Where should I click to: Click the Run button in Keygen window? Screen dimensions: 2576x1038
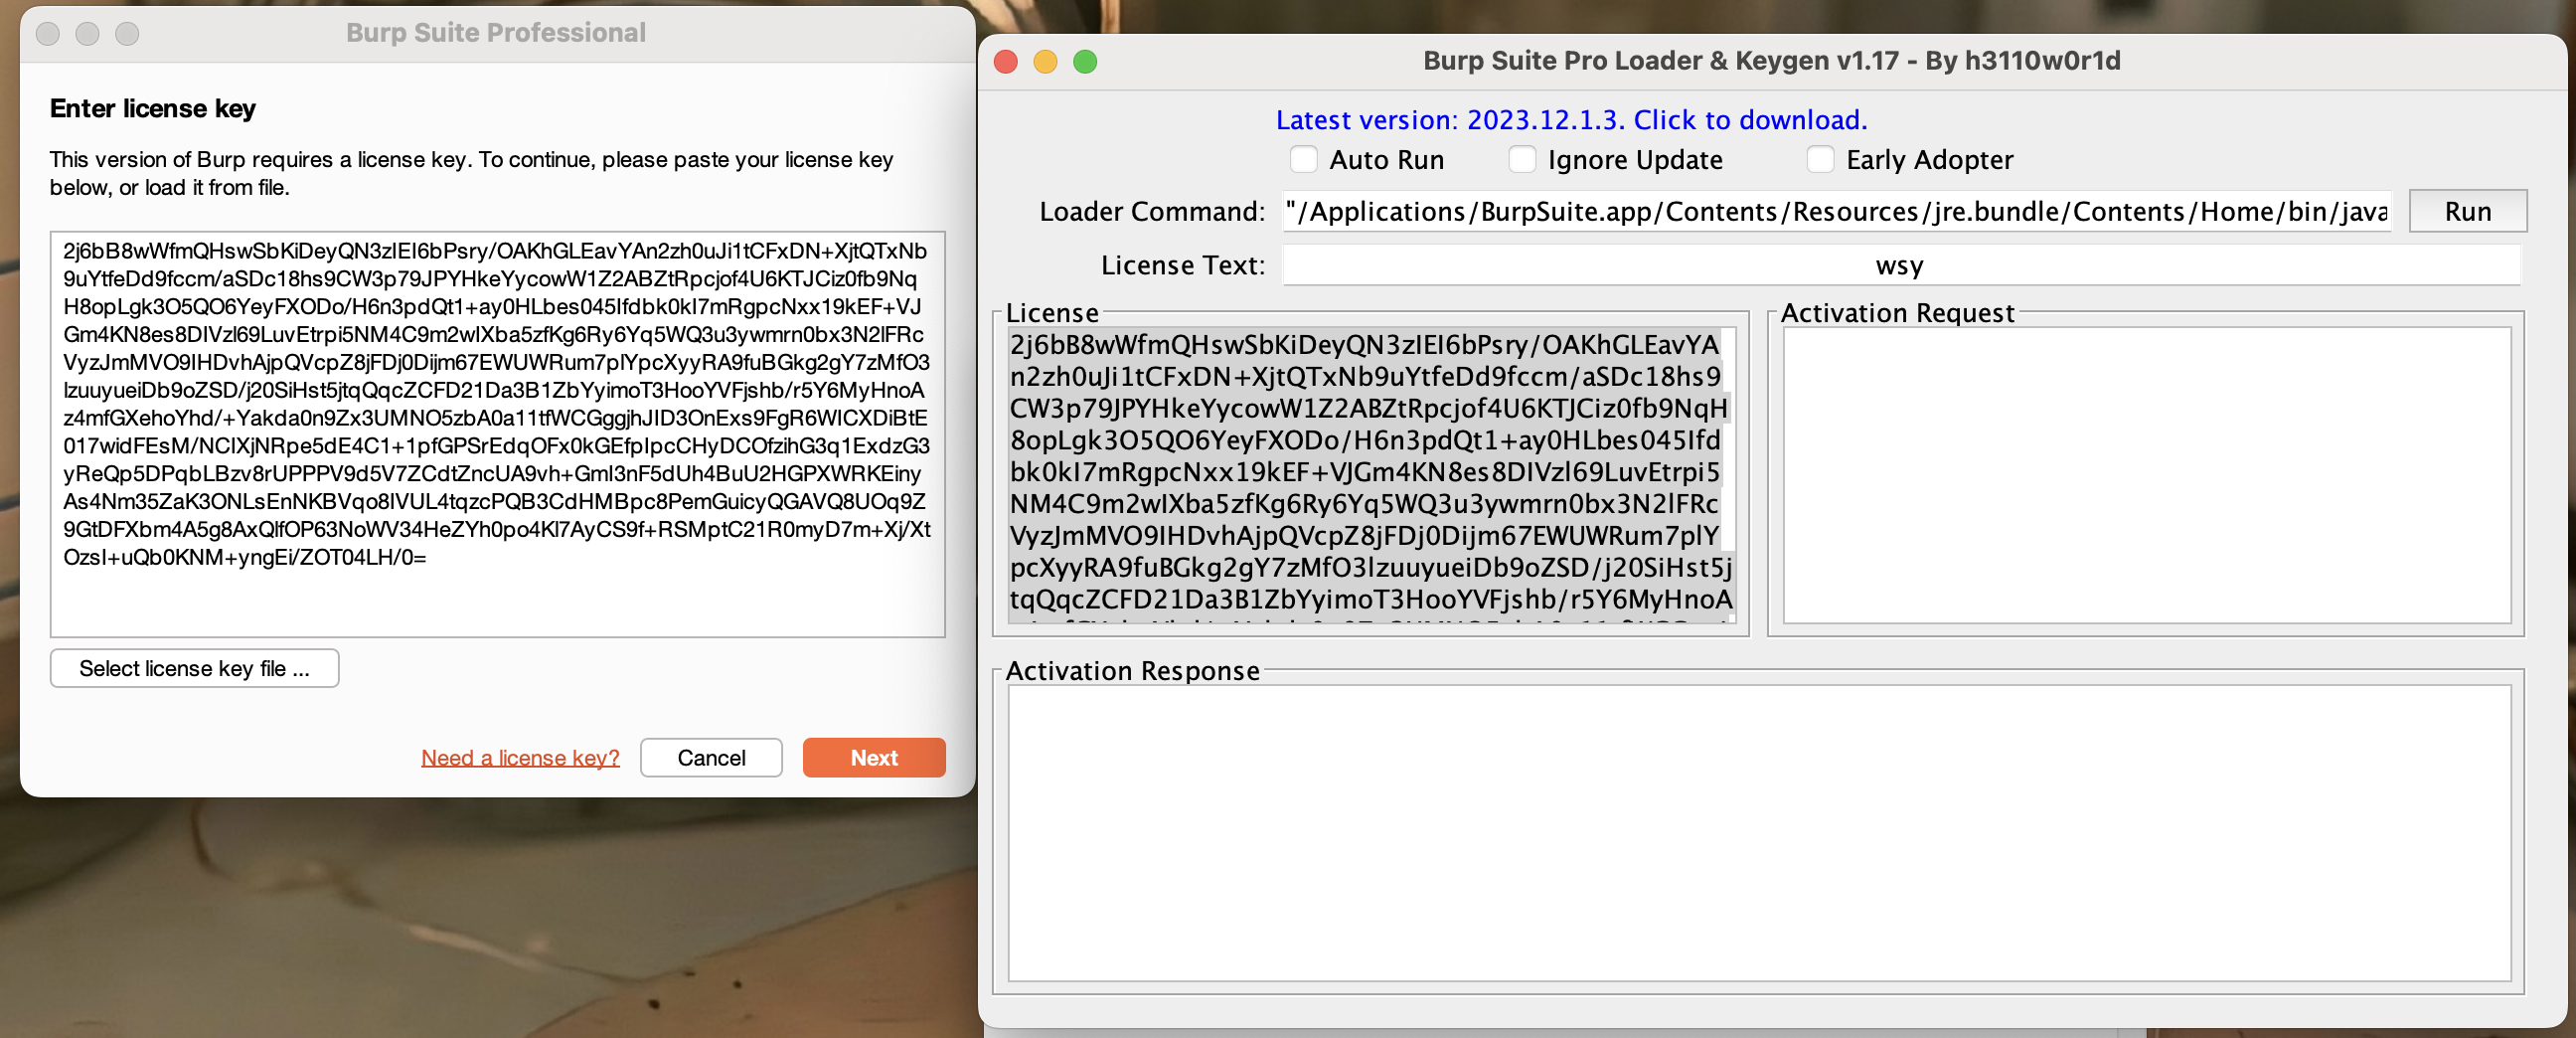coord(2467,211)
